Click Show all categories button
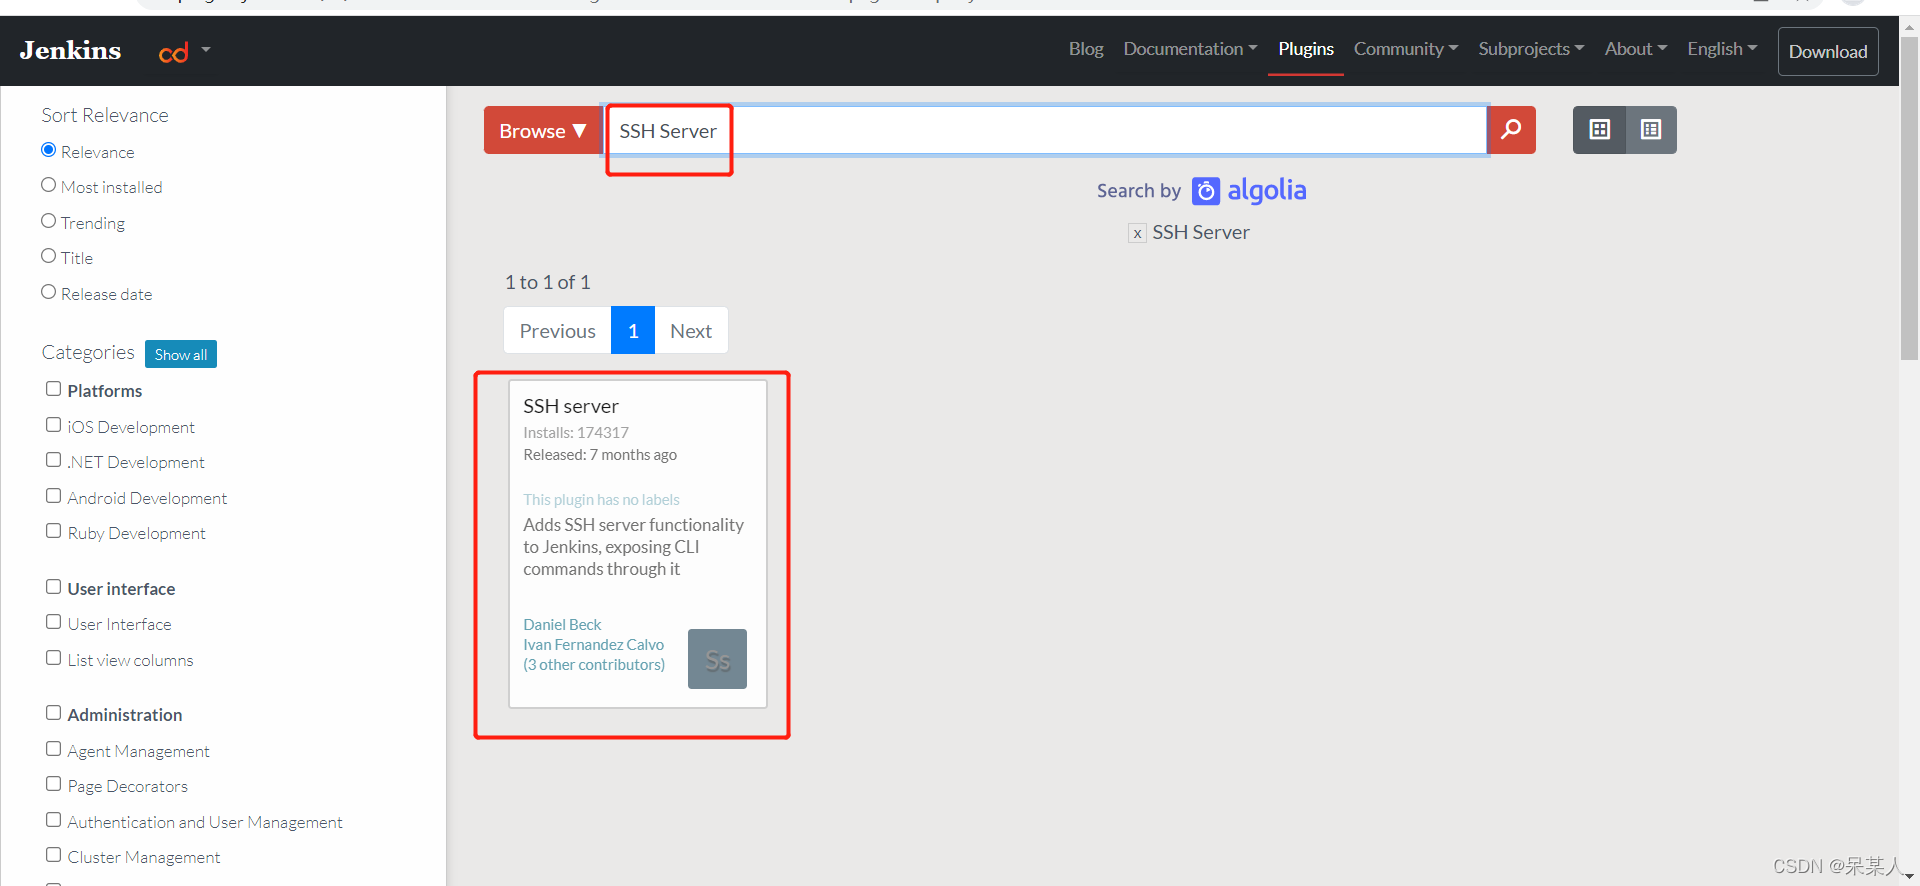This screenshot has height=886, width=1920. point(181,354)
